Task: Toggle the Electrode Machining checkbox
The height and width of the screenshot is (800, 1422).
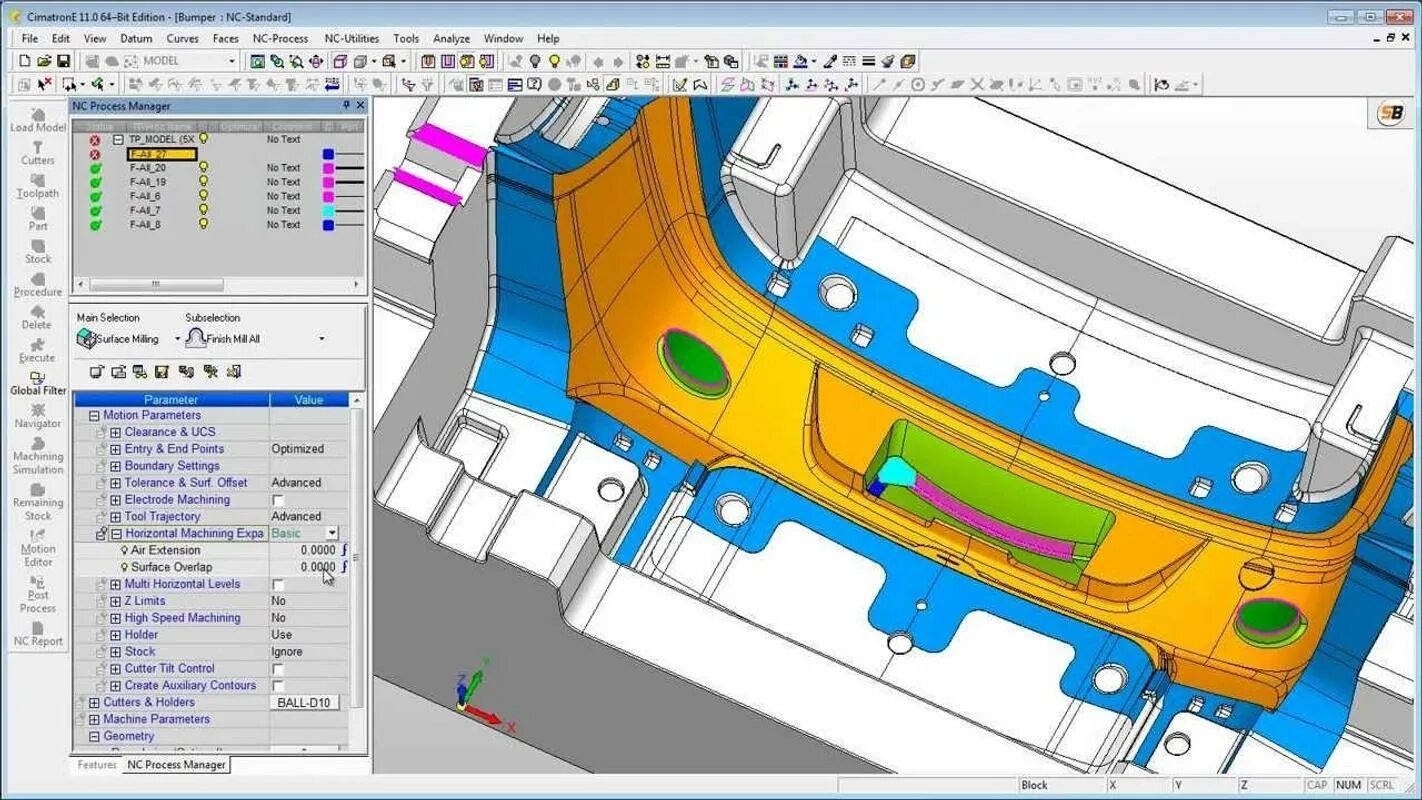Action: 278,500
